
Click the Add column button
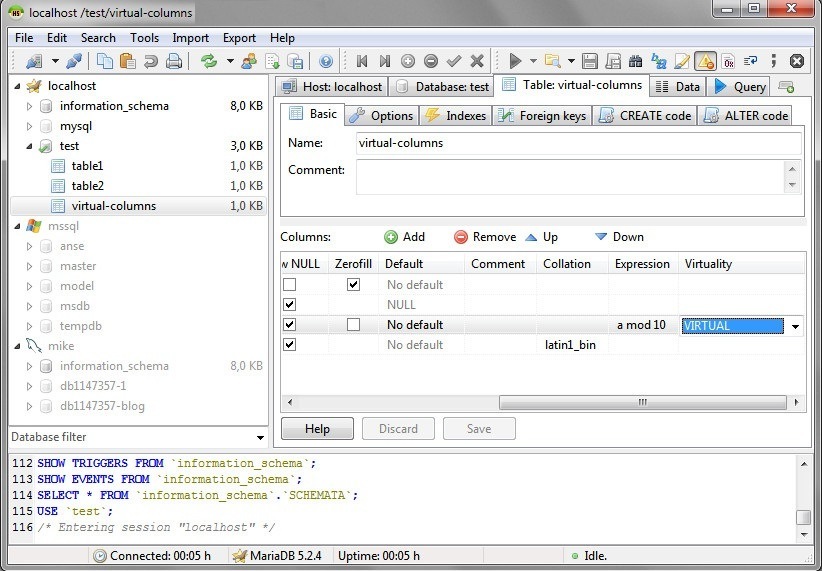tap(404, 237)
